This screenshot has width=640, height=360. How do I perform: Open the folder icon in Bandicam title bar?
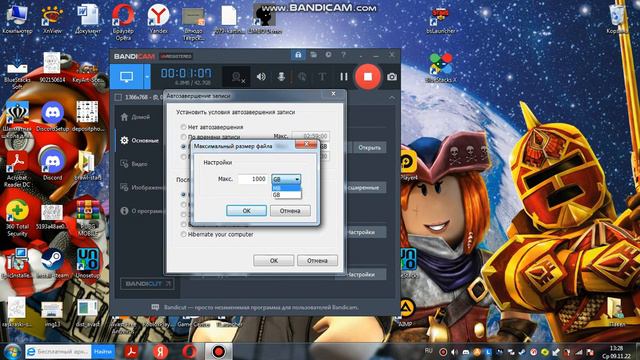313,55
